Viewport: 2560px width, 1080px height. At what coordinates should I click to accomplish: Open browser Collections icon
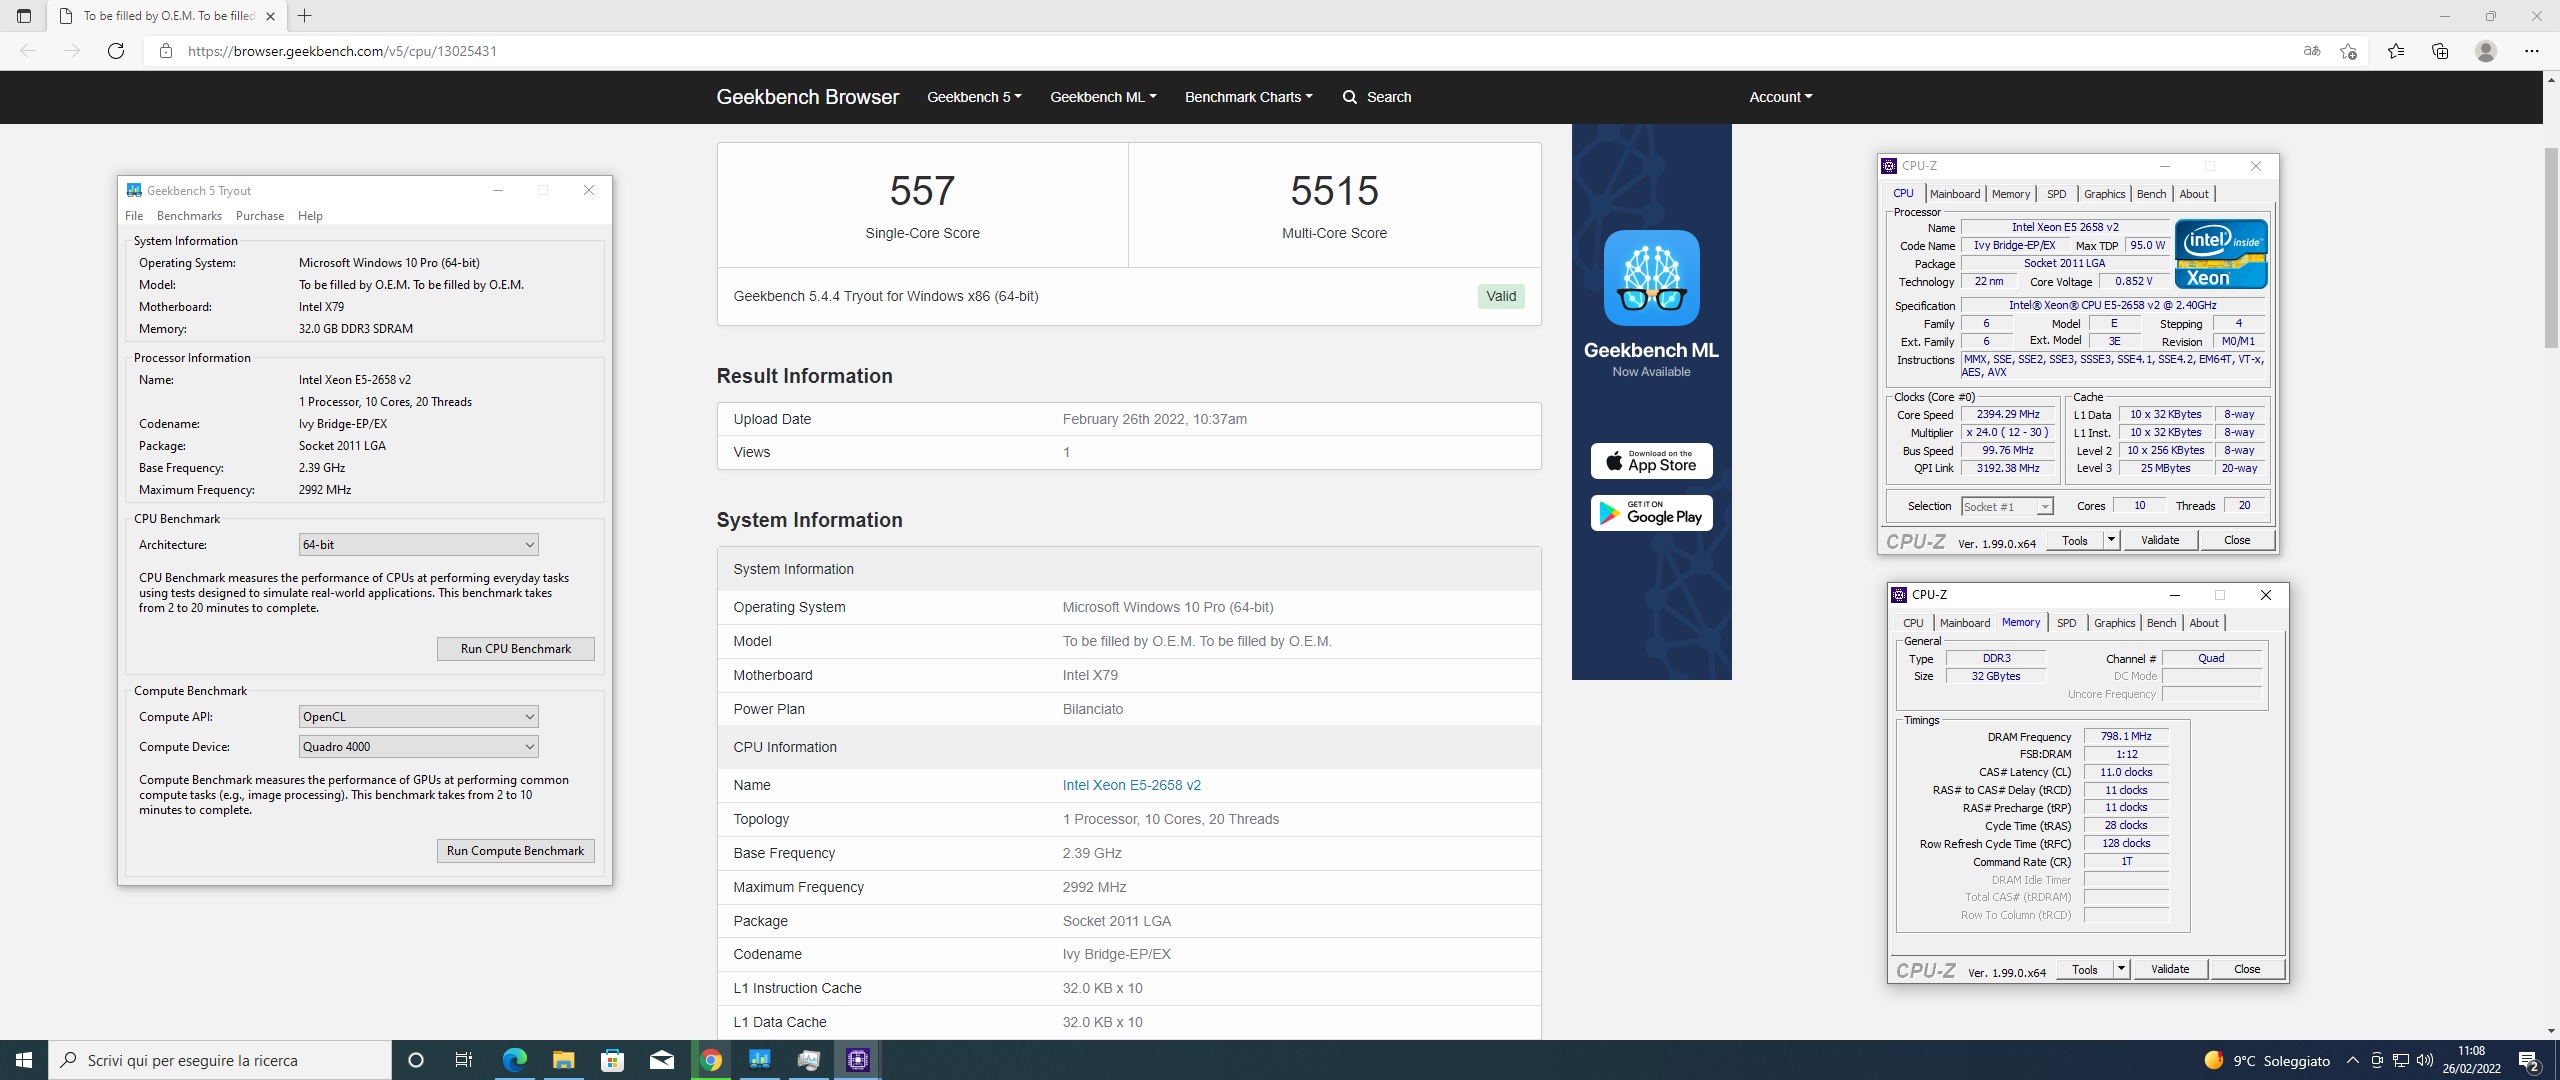2440,51
